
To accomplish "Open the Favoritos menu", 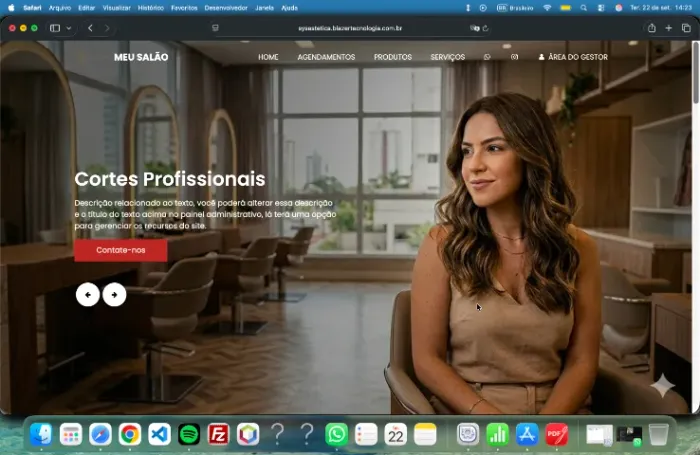I will pyautogui.click(x=184, y=8).
